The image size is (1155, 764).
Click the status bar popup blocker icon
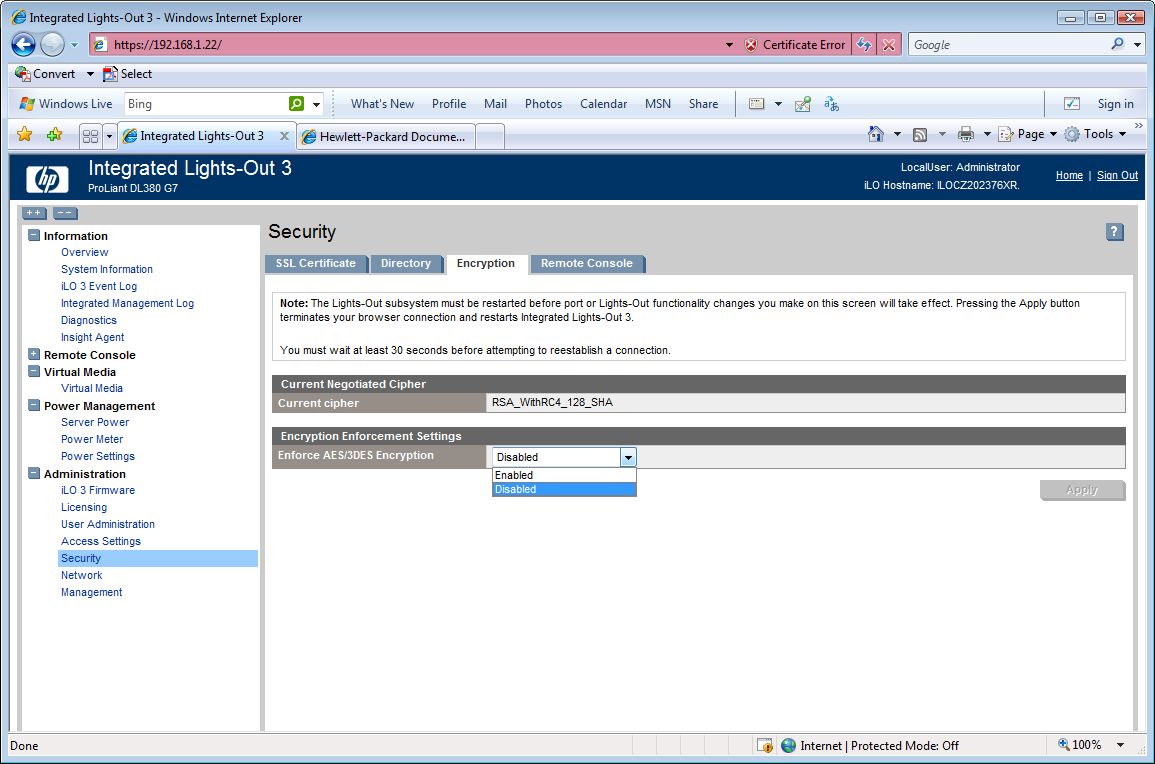[765, 746]
